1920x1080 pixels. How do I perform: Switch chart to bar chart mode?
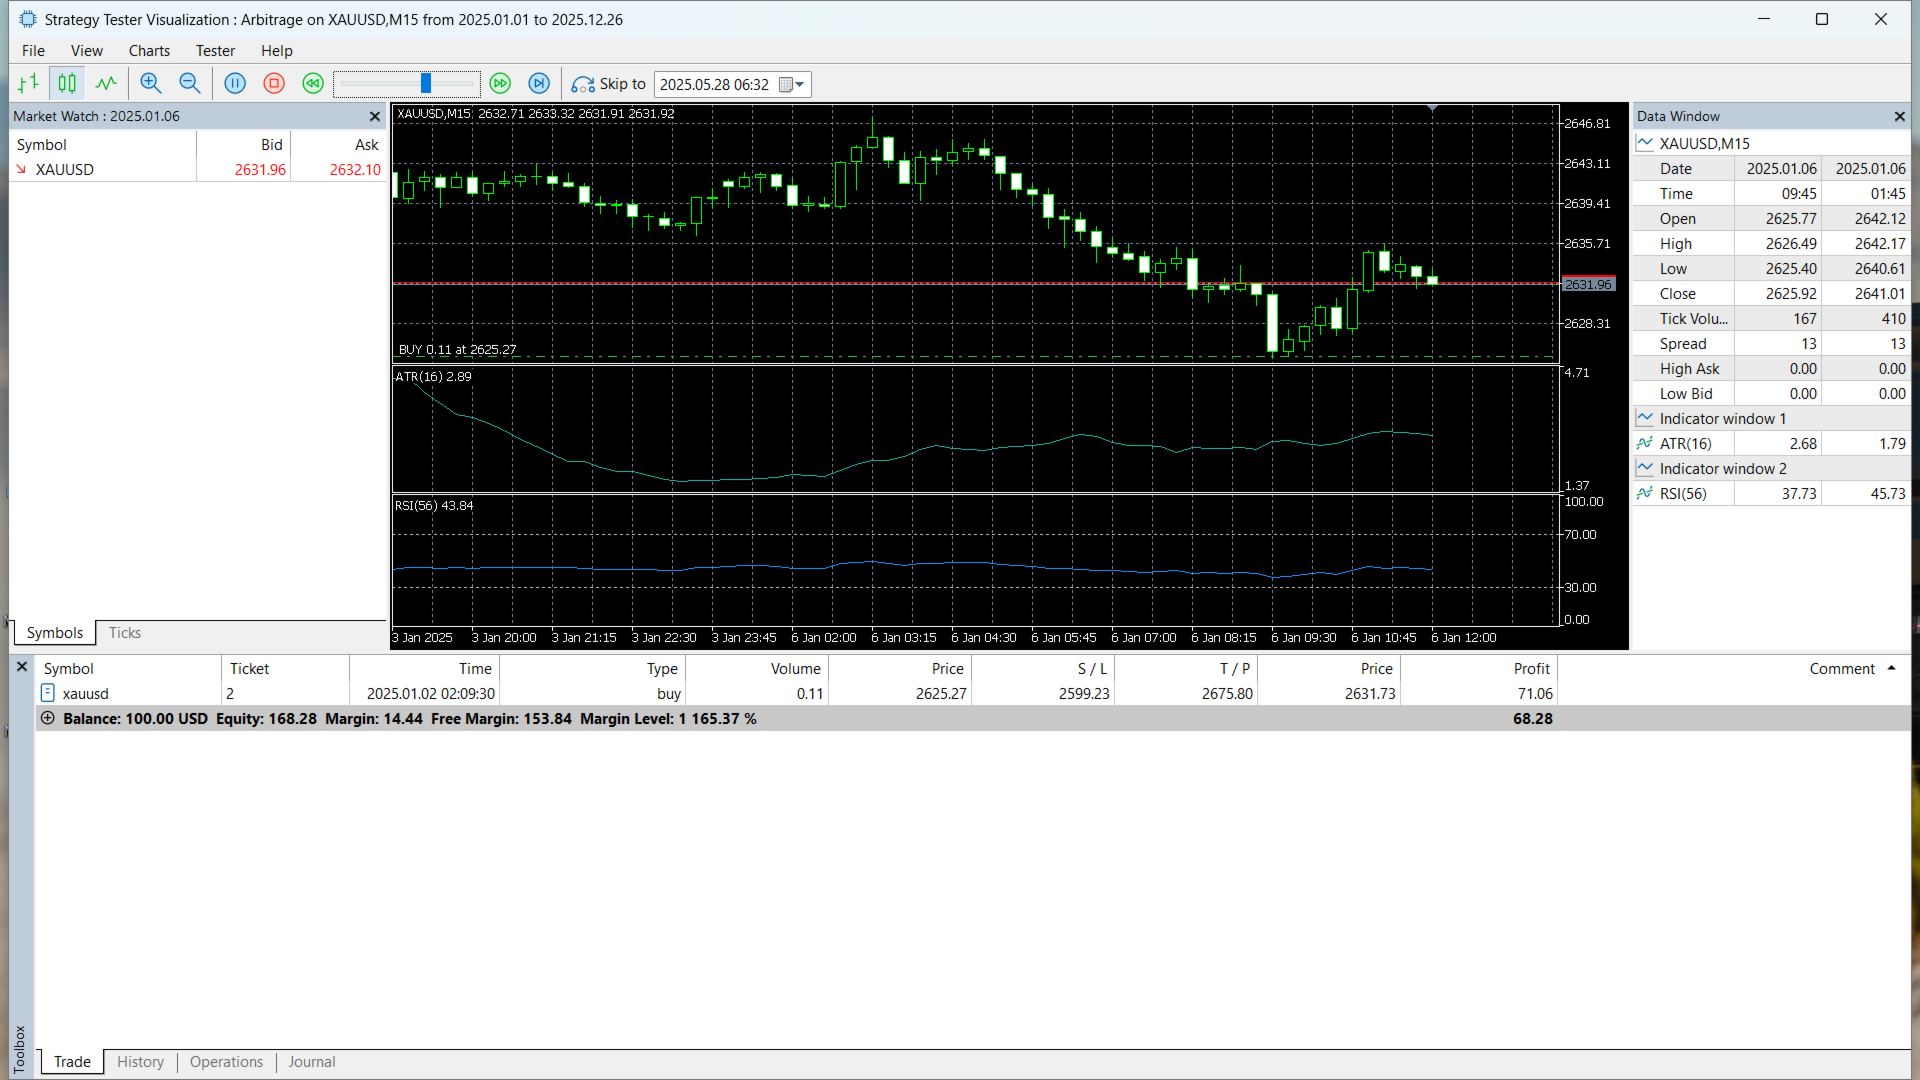tap(28, 84)
